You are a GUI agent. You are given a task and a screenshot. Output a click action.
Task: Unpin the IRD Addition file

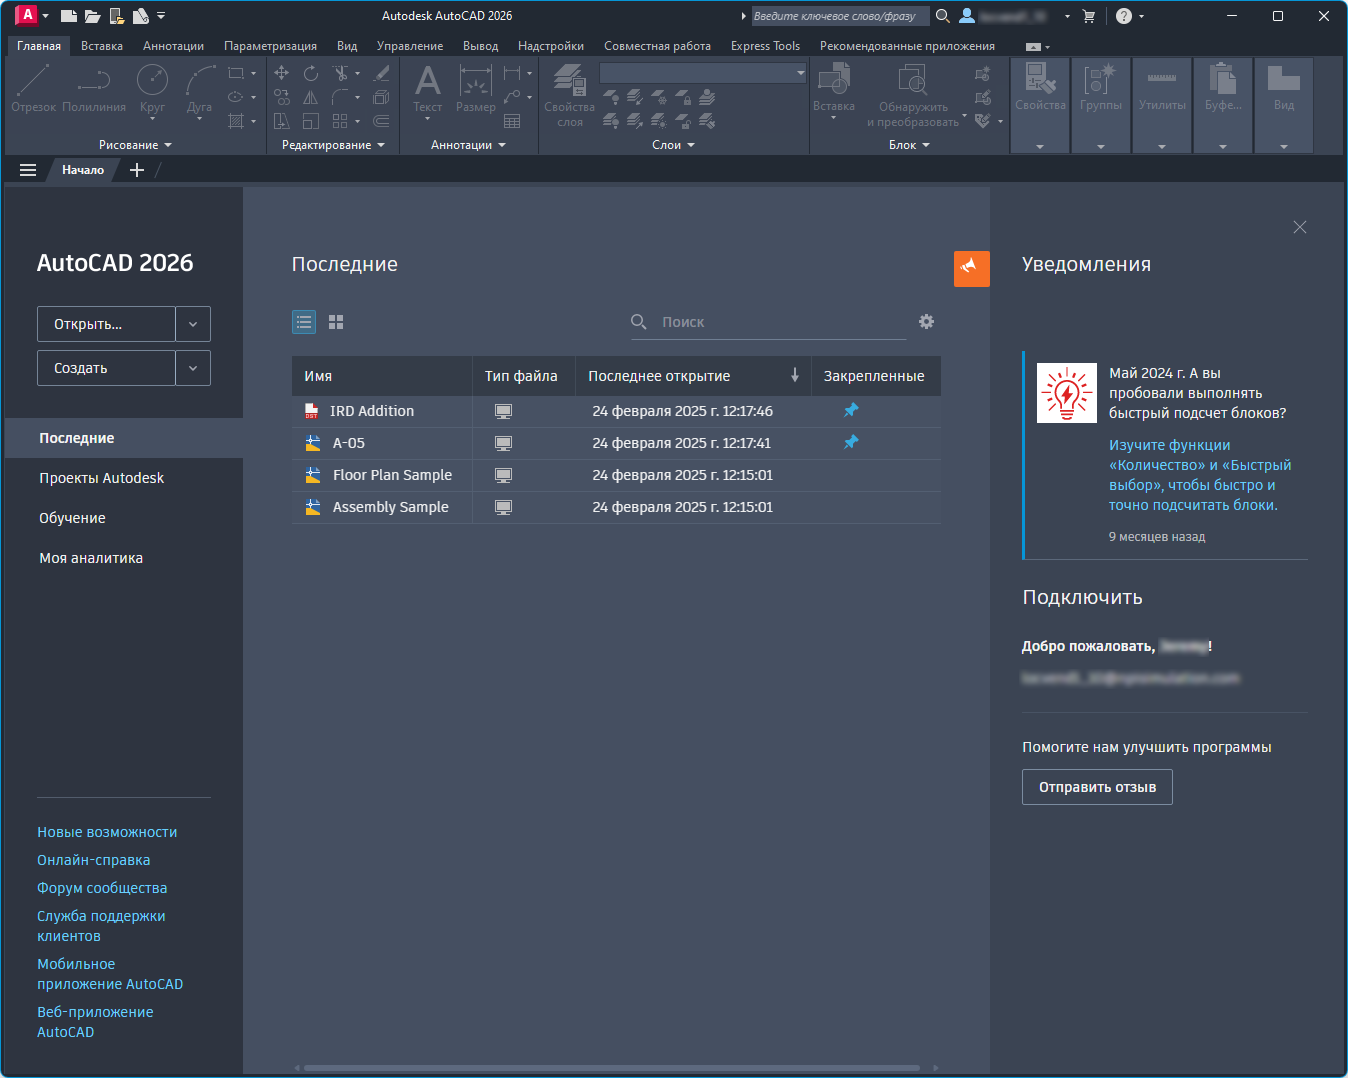click(851, 411)
